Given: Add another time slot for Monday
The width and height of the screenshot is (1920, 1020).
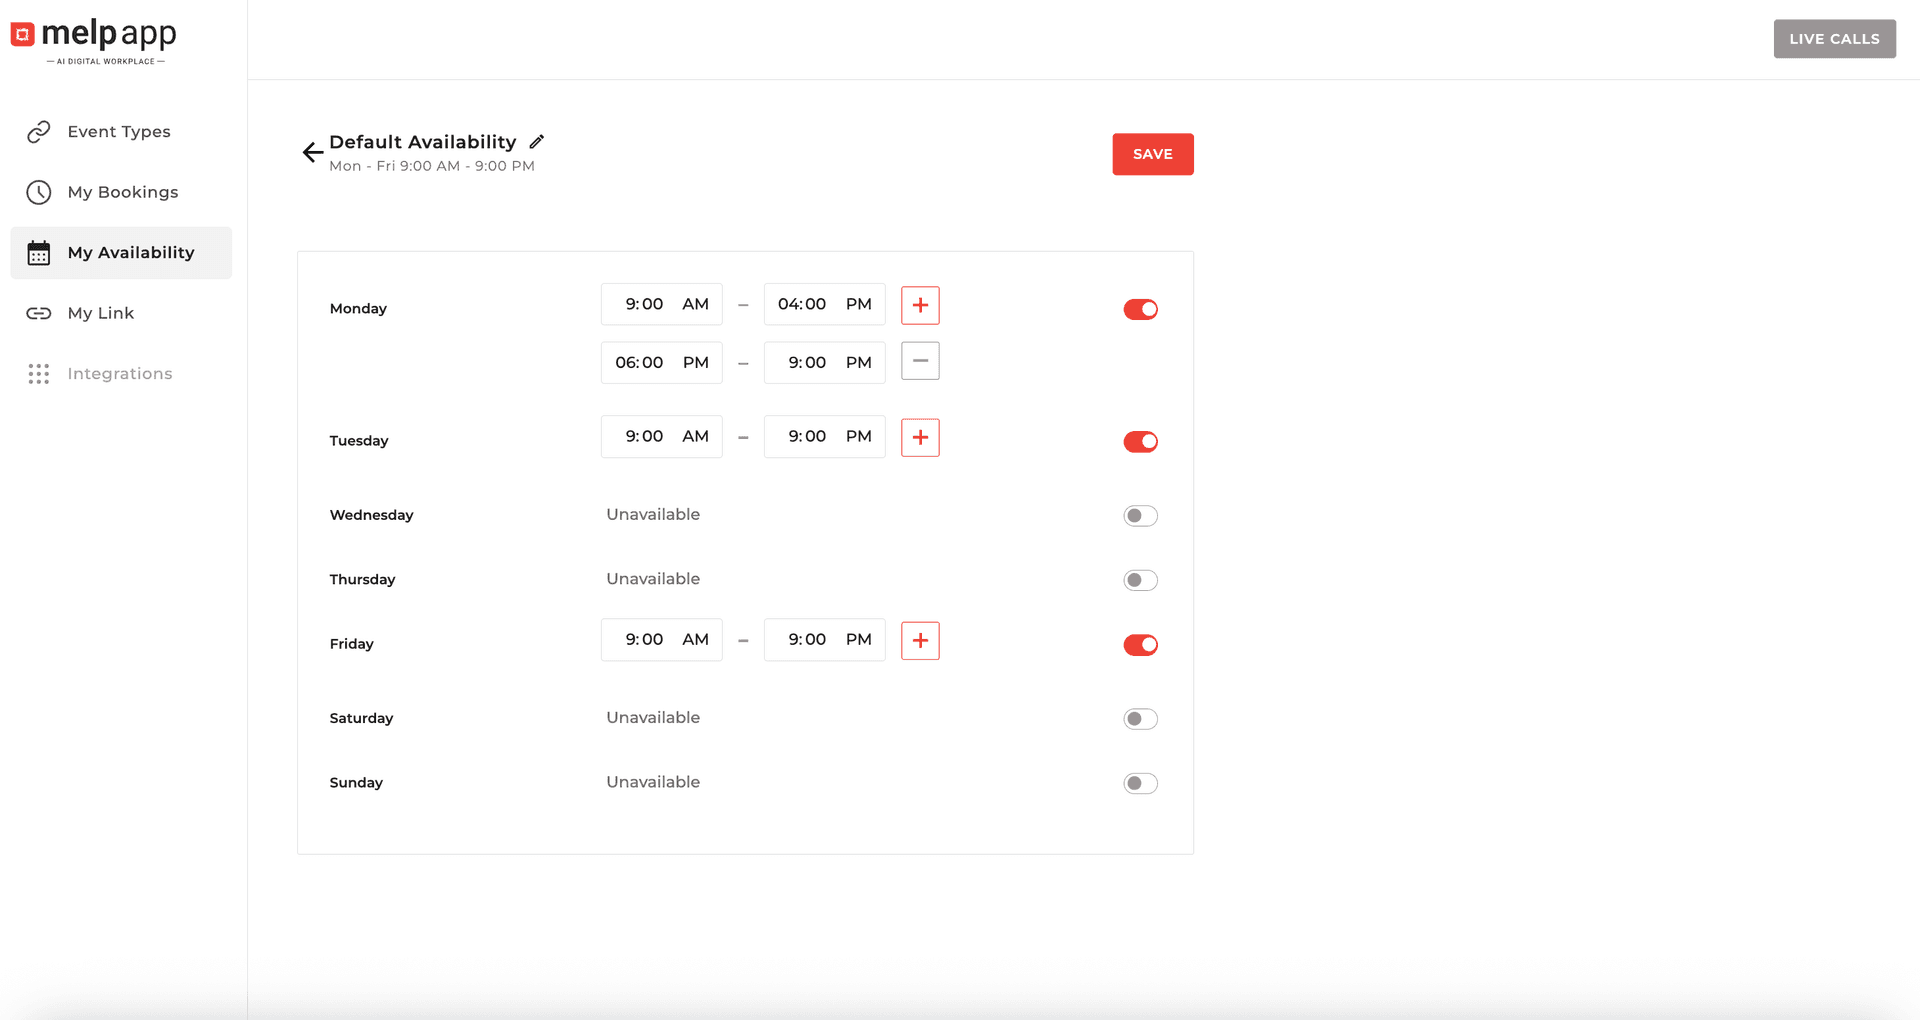Looking at the screenshot, I should [920, 305].
